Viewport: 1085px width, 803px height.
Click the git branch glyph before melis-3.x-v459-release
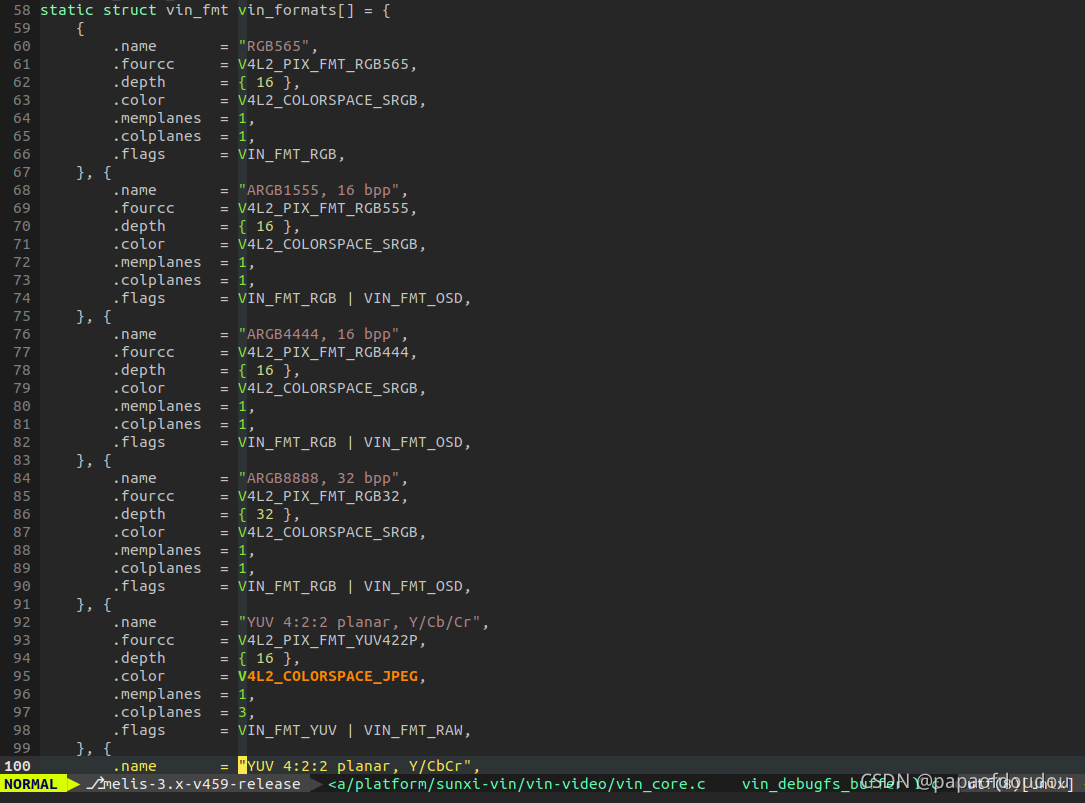tap(95, 784)
